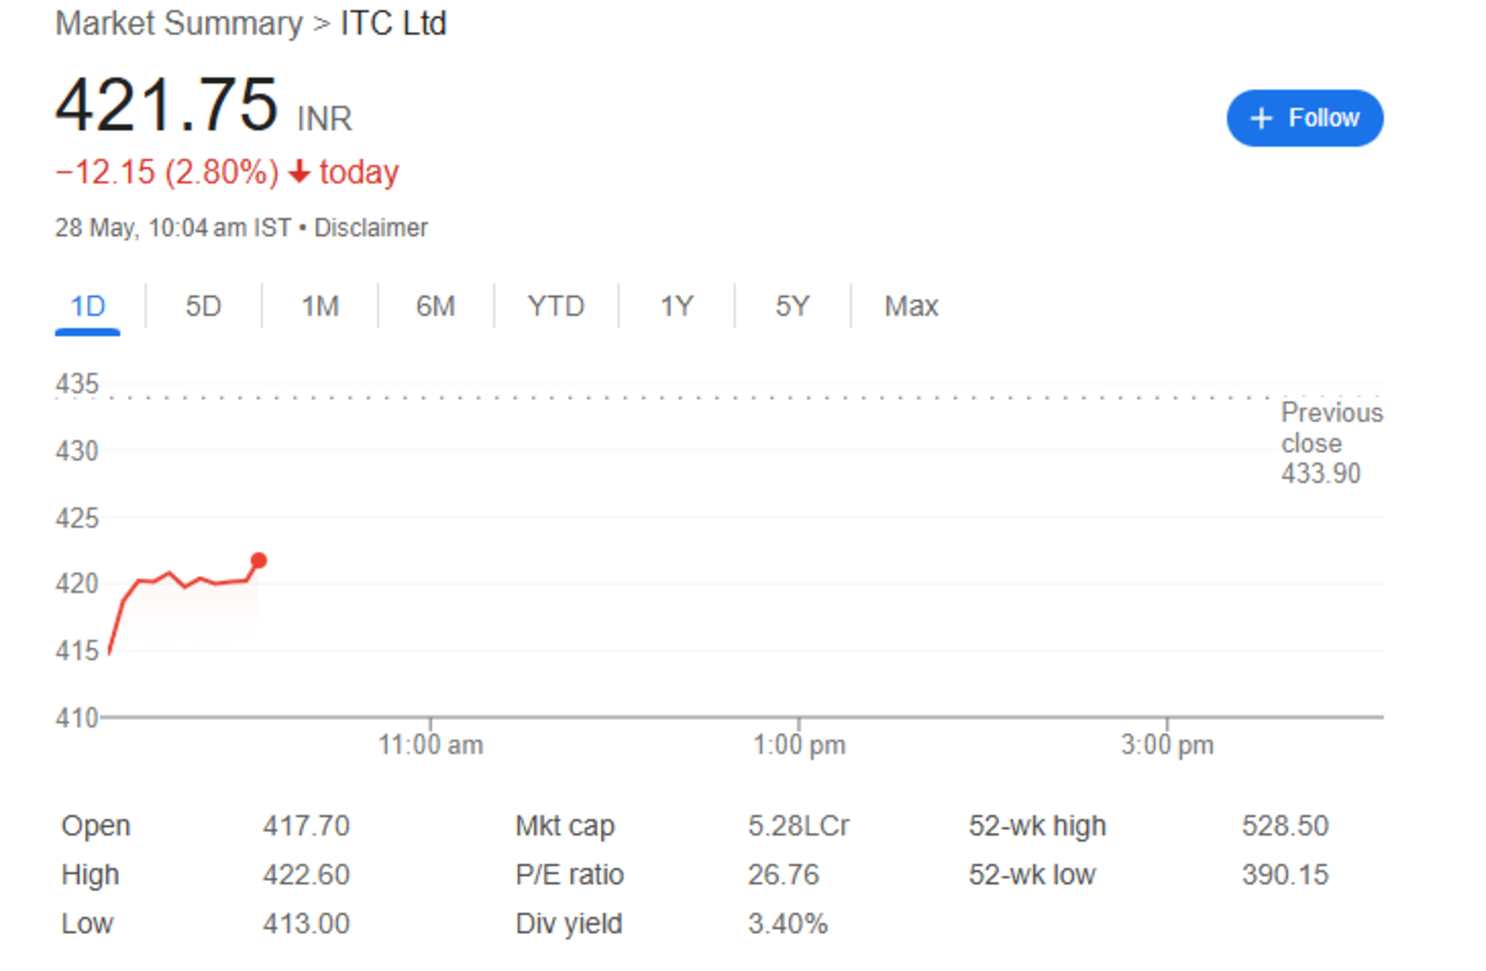Click the current price dot on the chart
1486x971 pixels.
(258, 560)
